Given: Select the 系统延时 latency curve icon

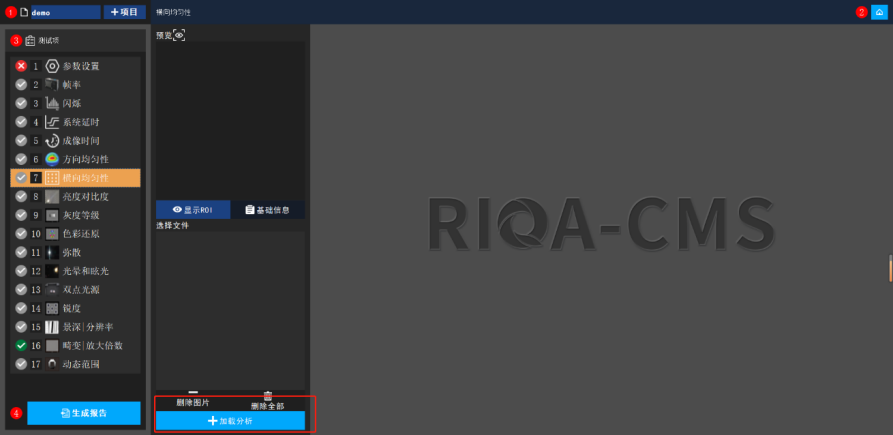Looking at the screenshot, I should tap(52, 122).
